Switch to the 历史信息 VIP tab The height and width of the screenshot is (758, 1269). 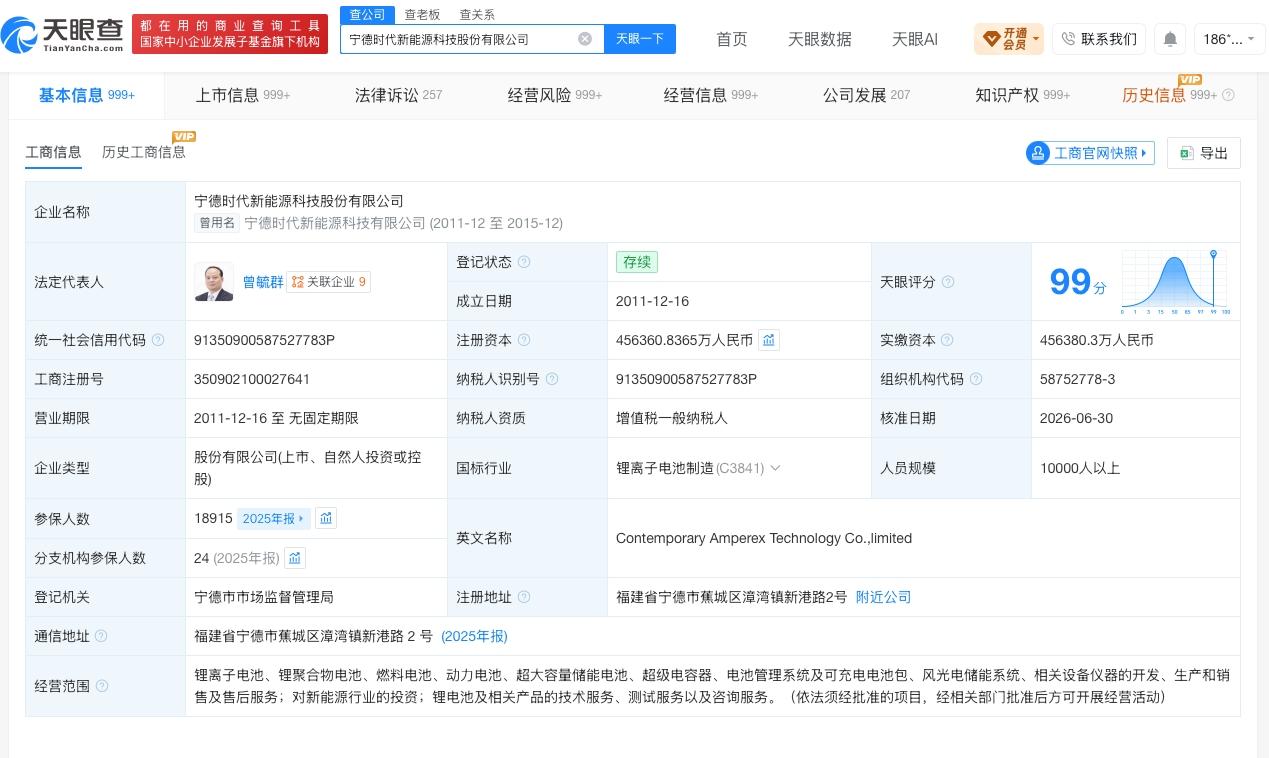click(x=1169, y=95)
